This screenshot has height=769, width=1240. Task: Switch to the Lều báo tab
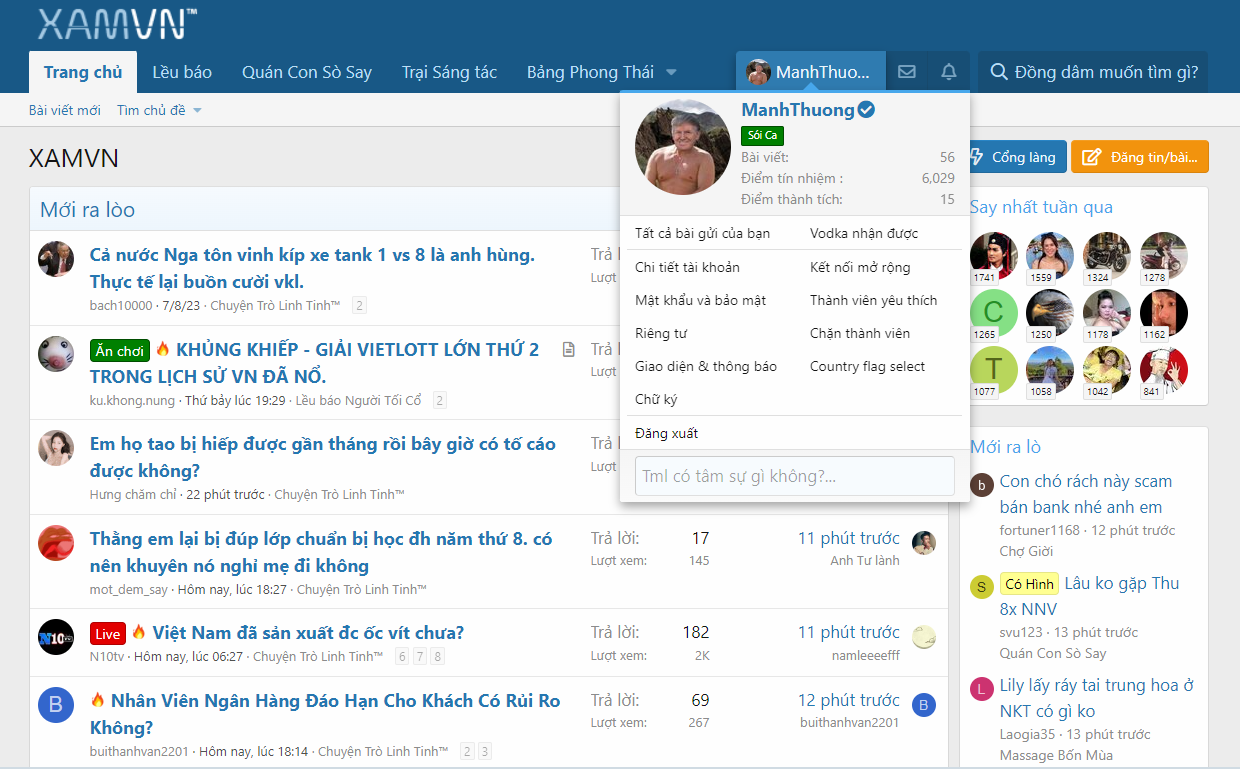[182, 72]
